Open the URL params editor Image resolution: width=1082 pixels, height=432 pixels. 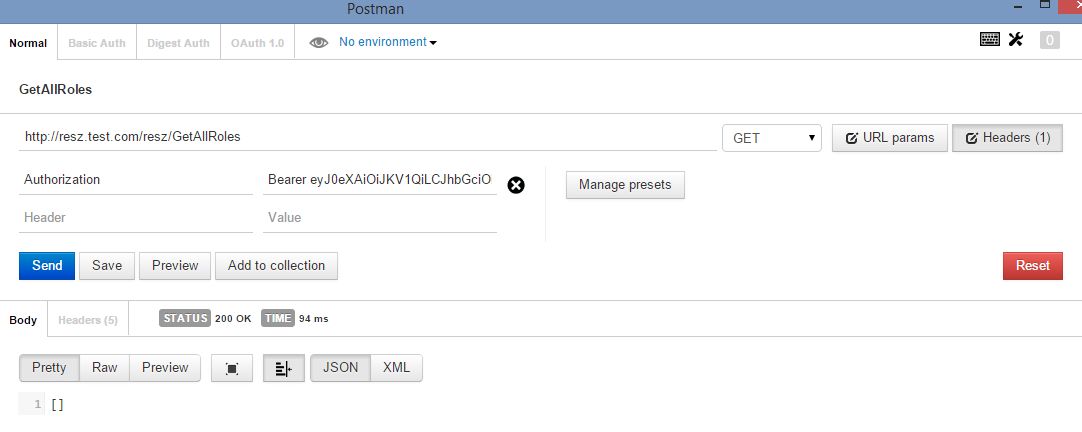[x=889, y=138]
